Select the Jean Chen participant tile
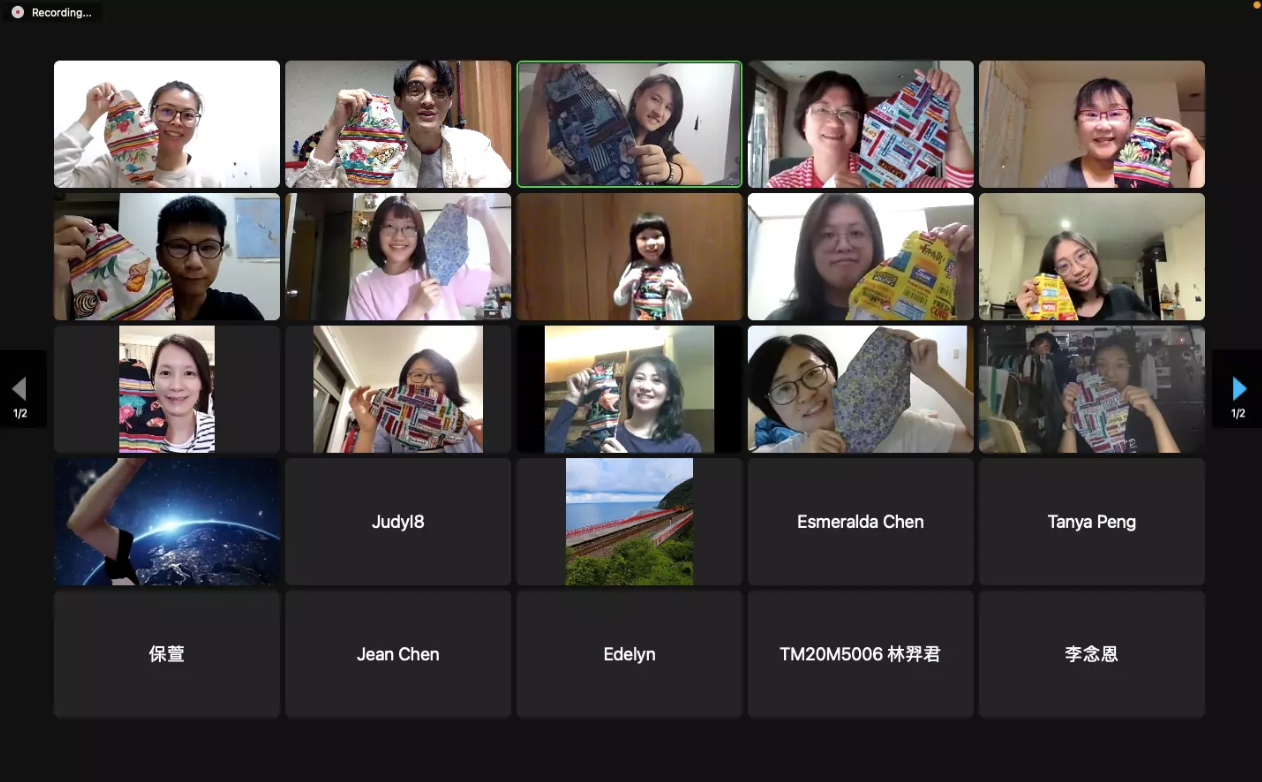Image resolution: width=1262 pixels, height=782 pixels. point(398,654)
